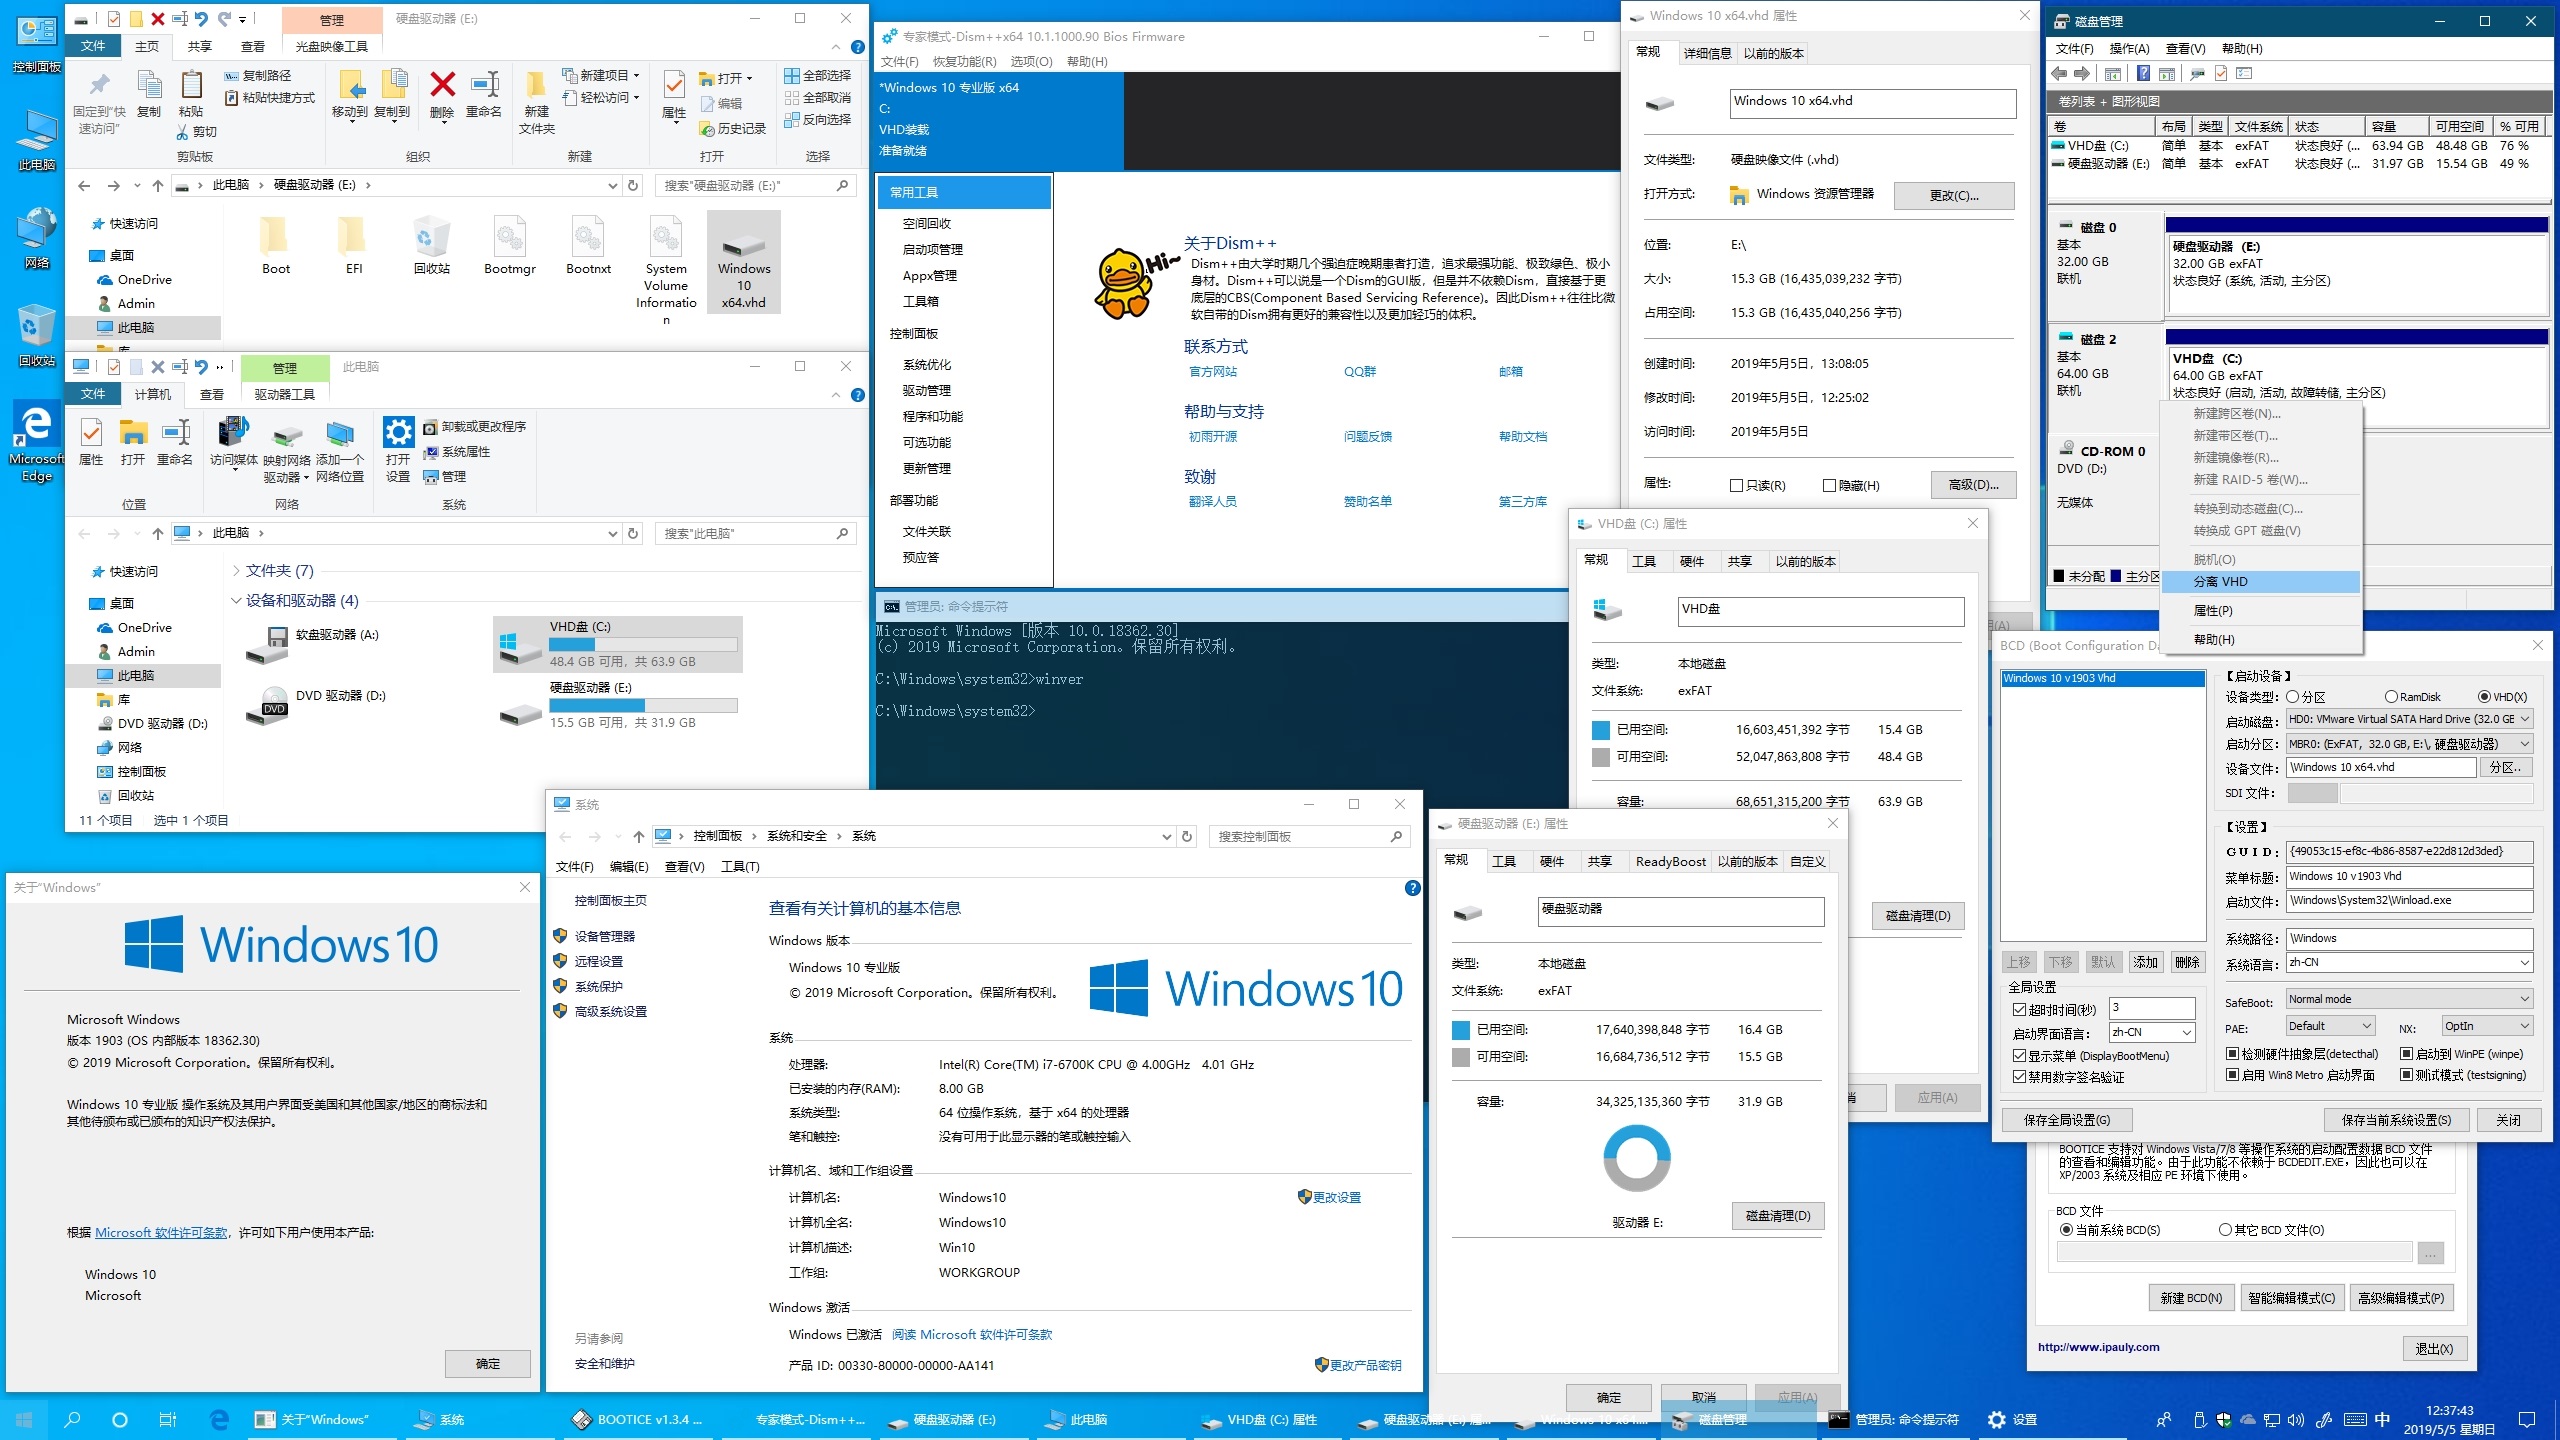Viewport: 2560px width, 1440px height.
Task: Open the Start menu on the taskbar
Action: 24,1419
